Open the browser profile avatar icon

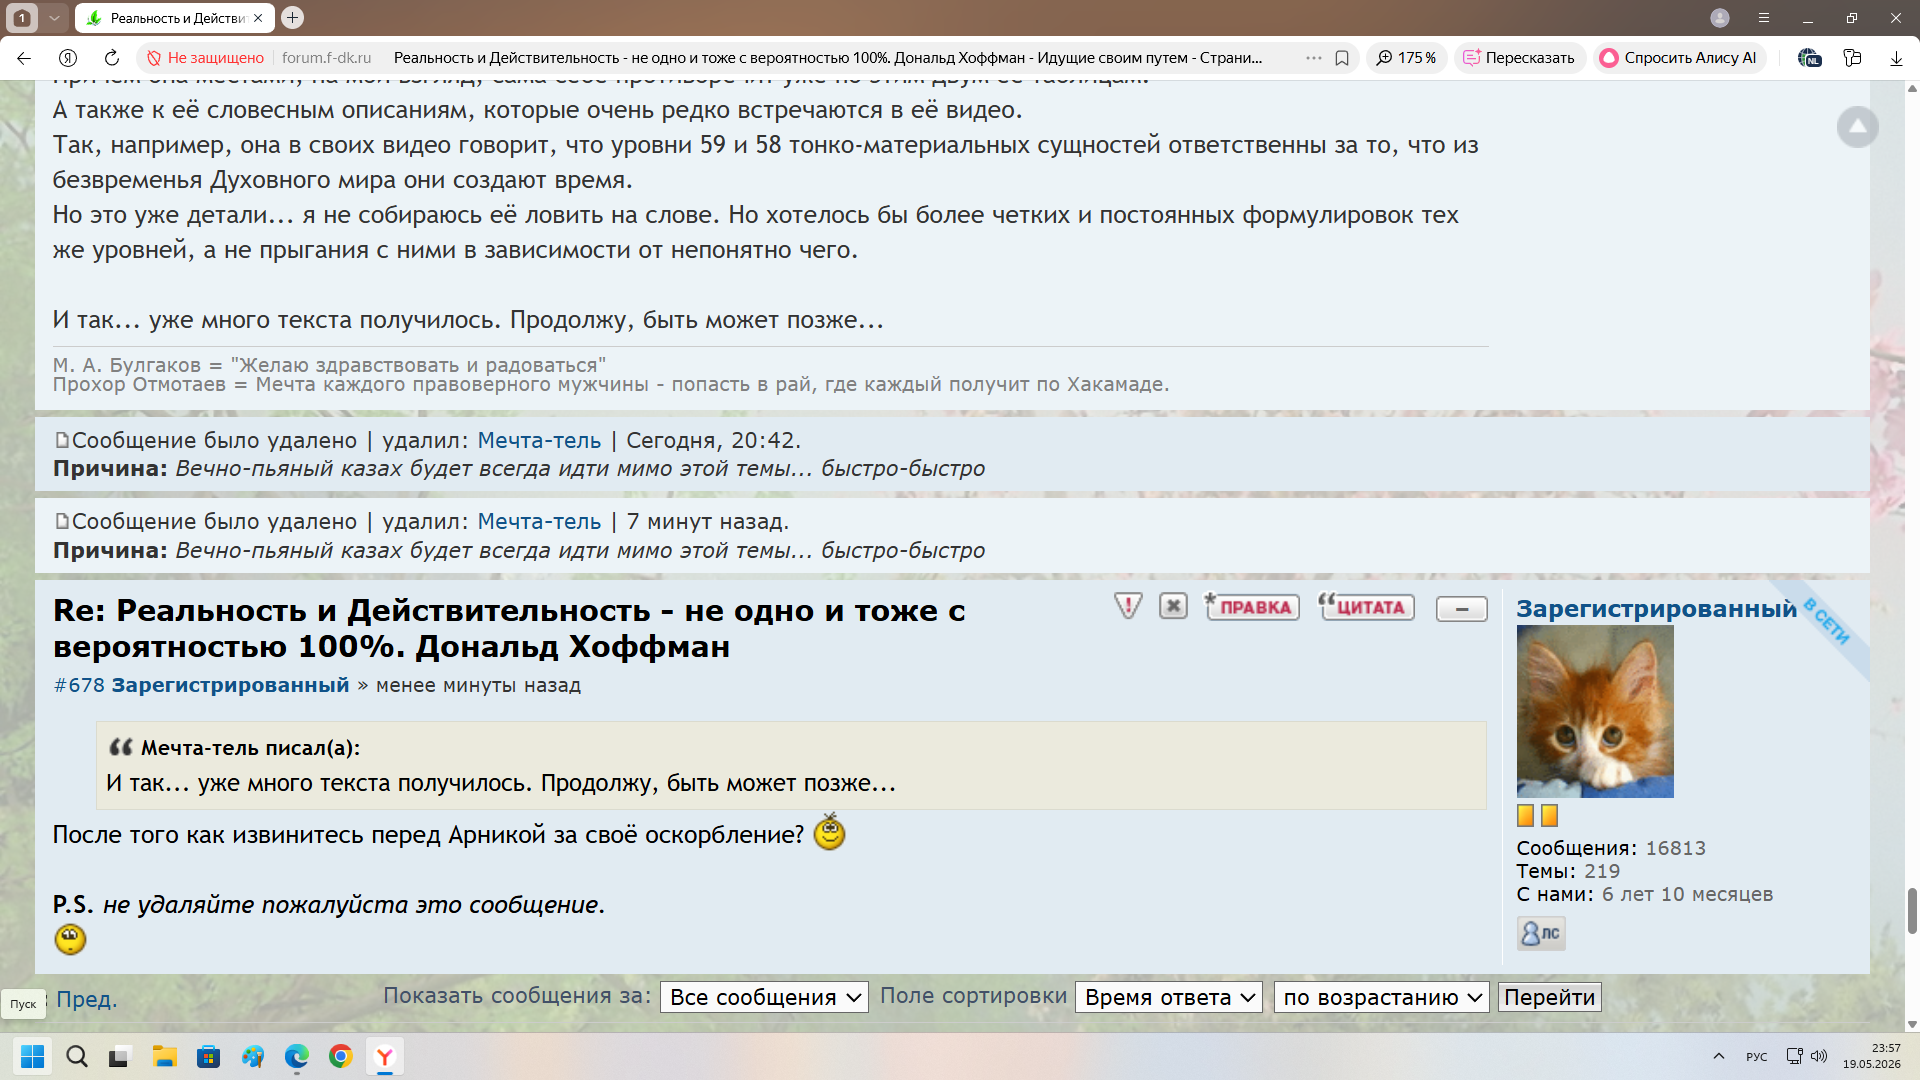pos(1720,18)
